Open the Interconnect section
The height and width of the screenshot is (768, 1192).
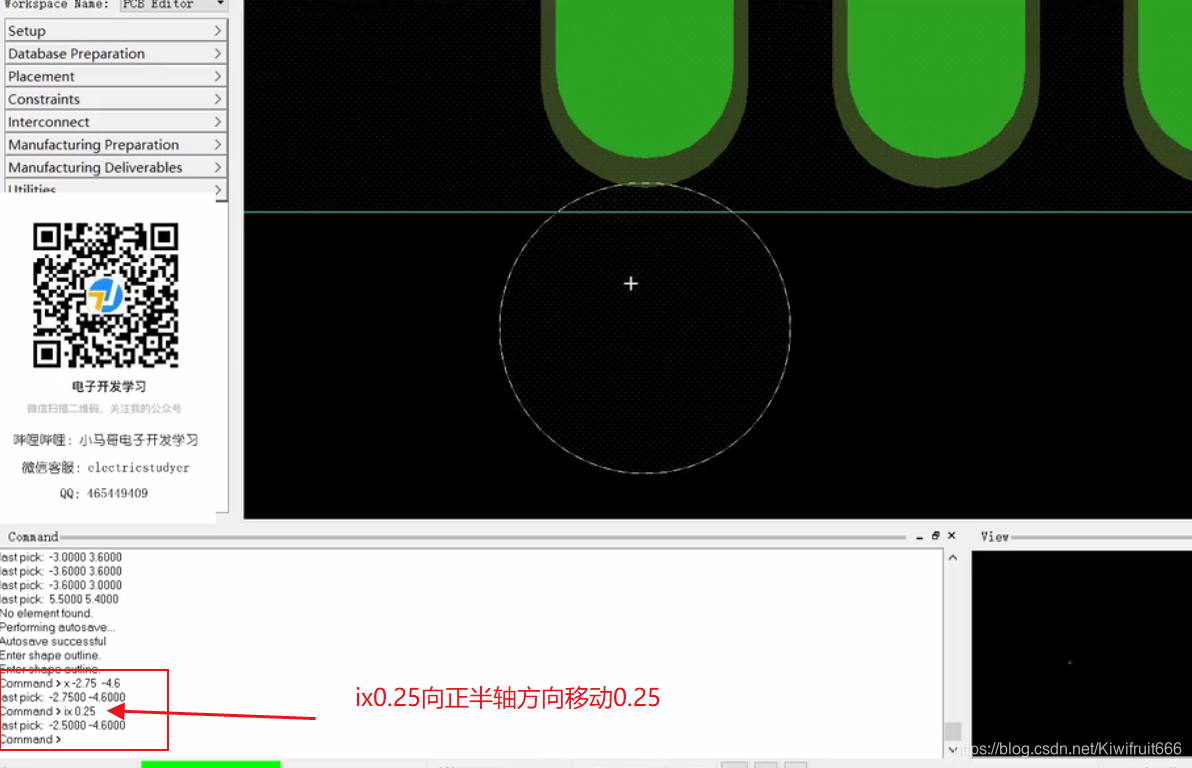(115, 121)
